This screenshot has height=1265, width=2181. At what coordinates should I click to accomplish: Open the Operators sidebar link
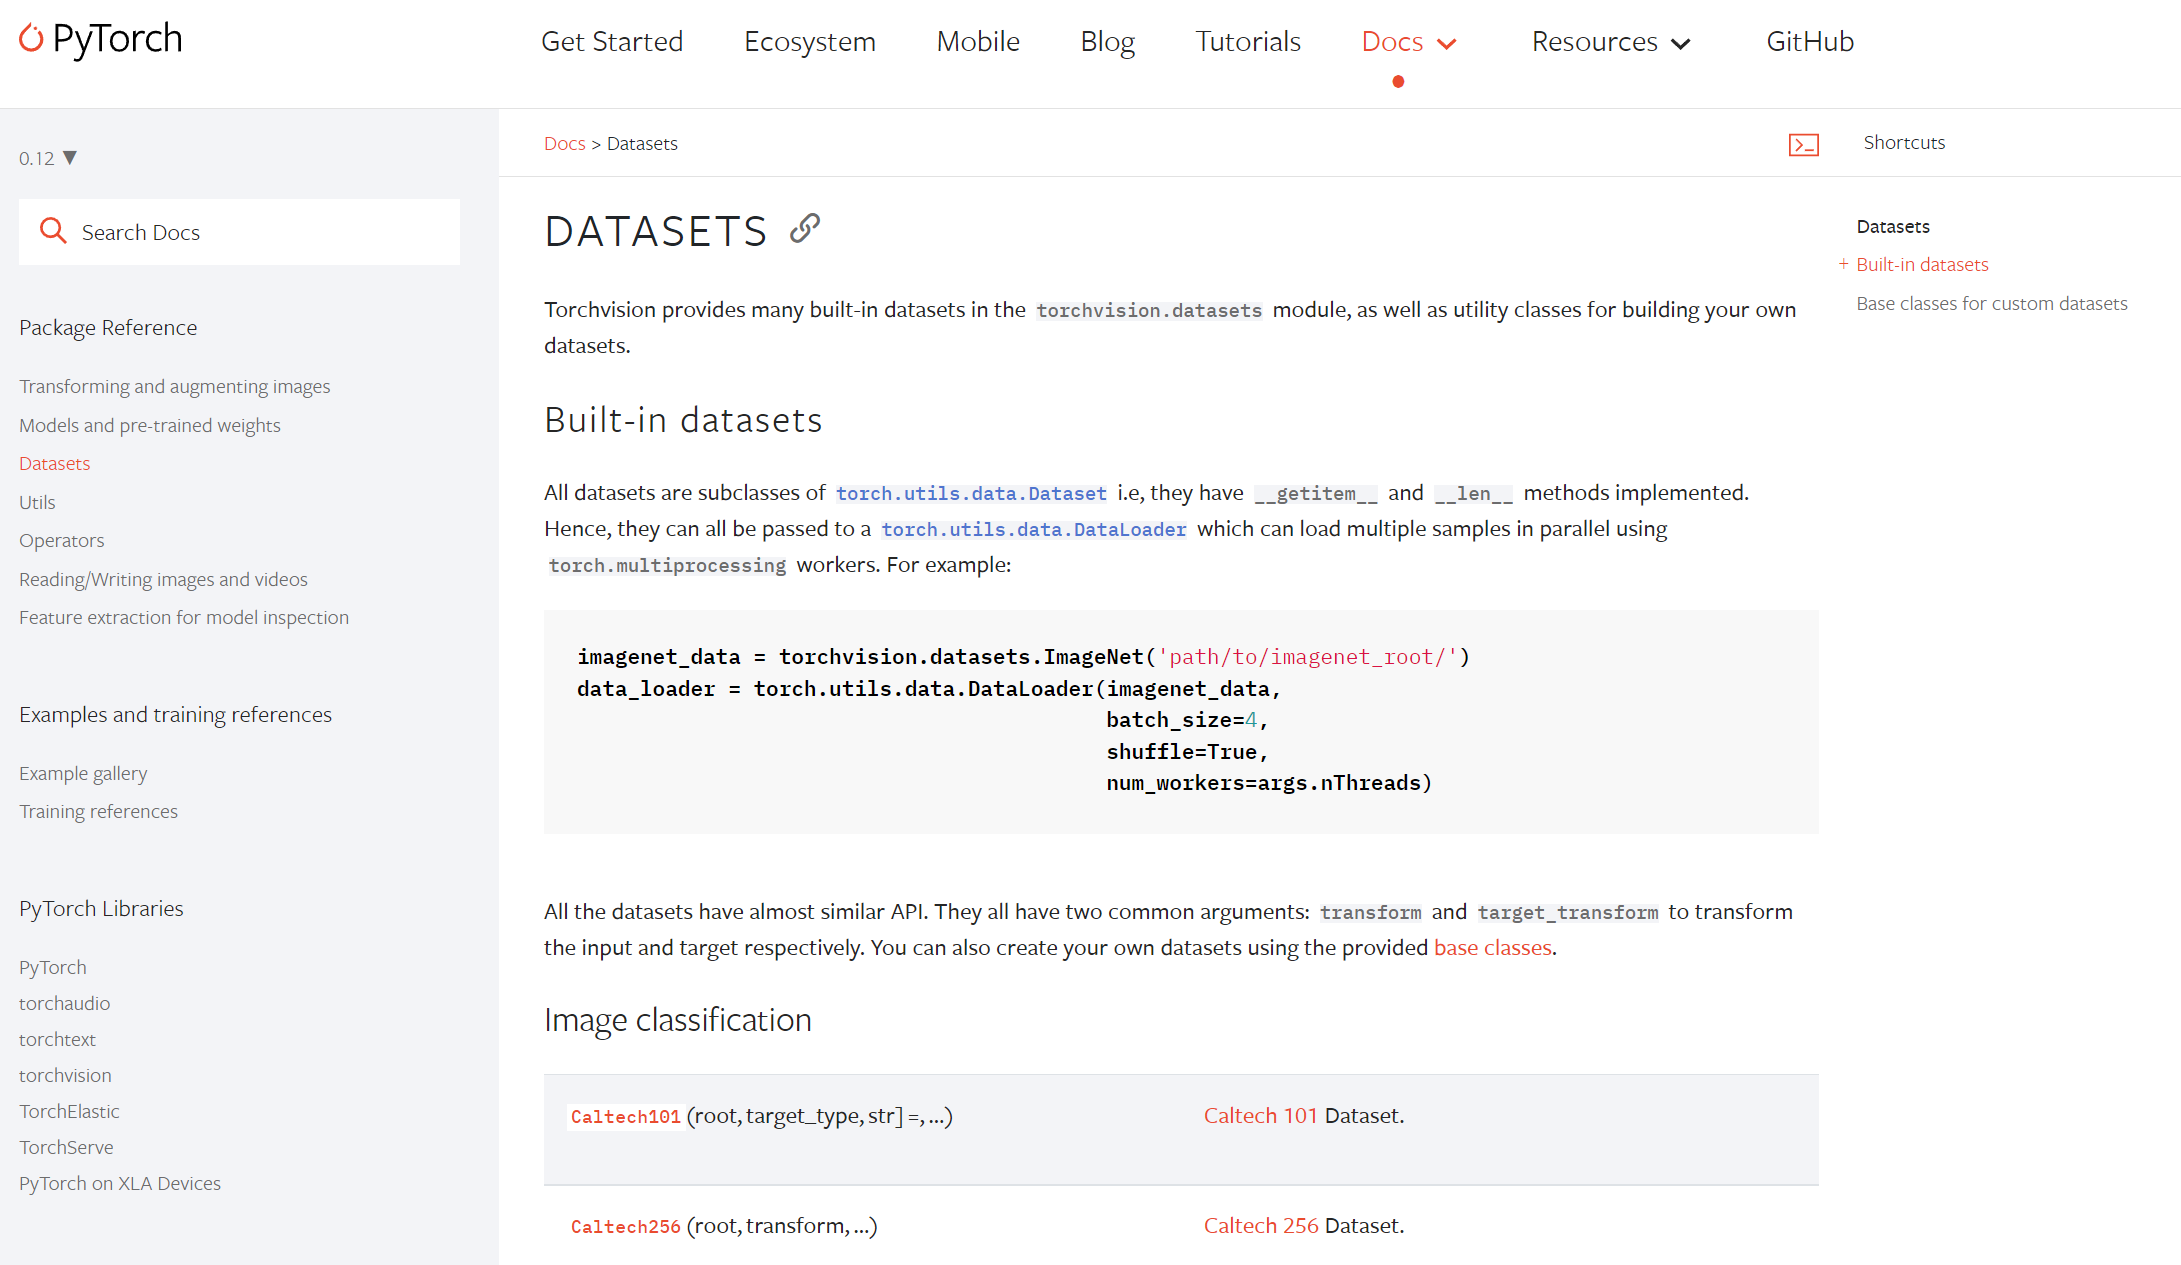coord(62,540)
